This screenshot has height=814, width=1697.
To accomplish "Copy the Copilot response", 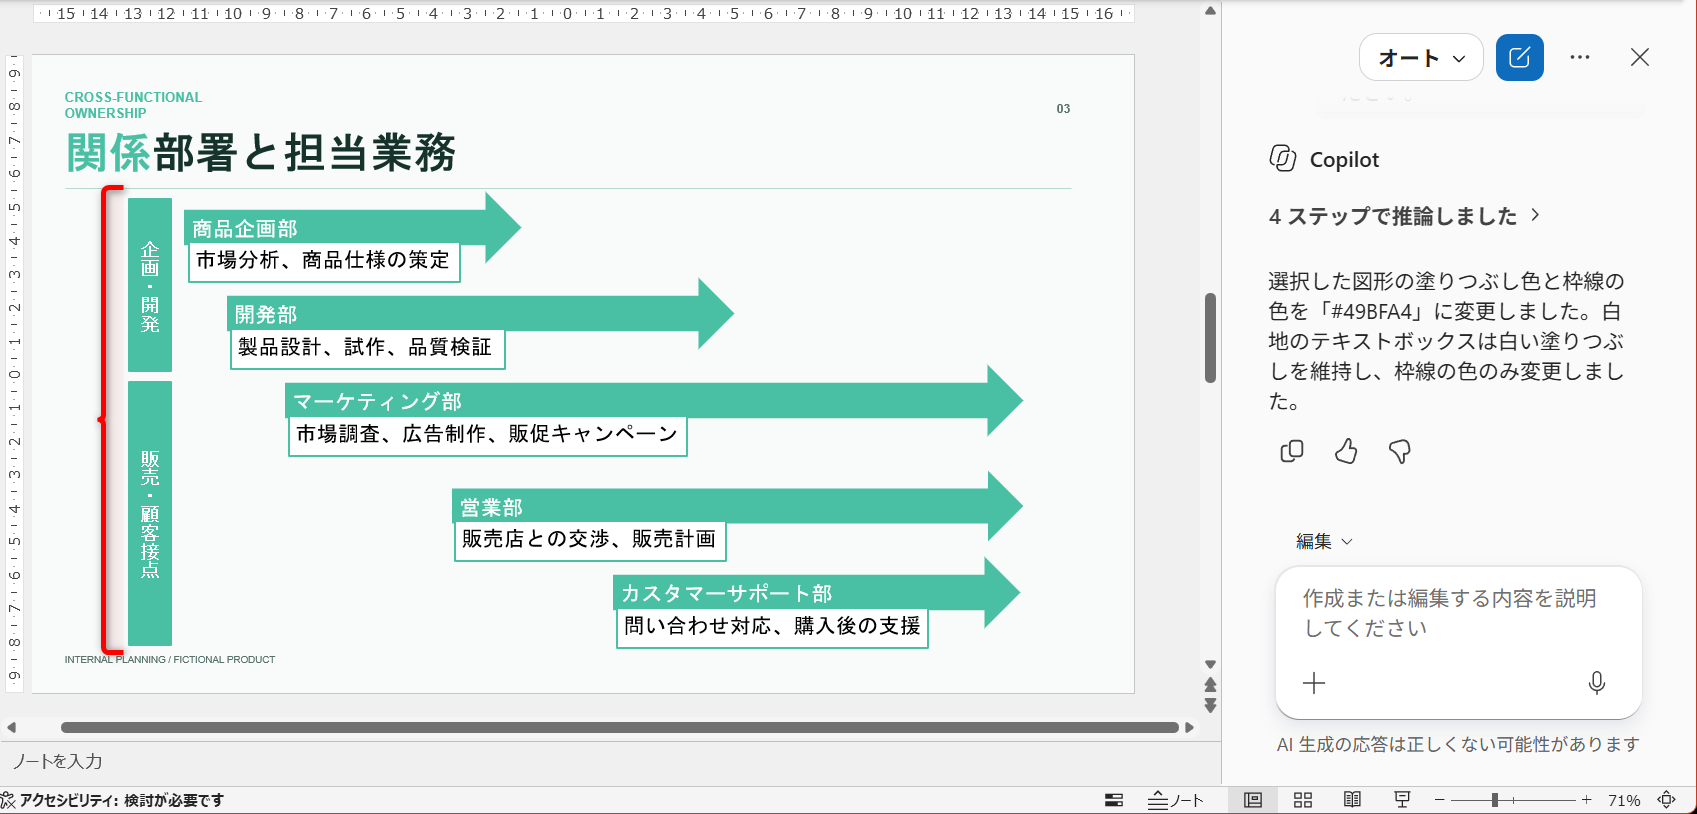I will pos(1292,451).
